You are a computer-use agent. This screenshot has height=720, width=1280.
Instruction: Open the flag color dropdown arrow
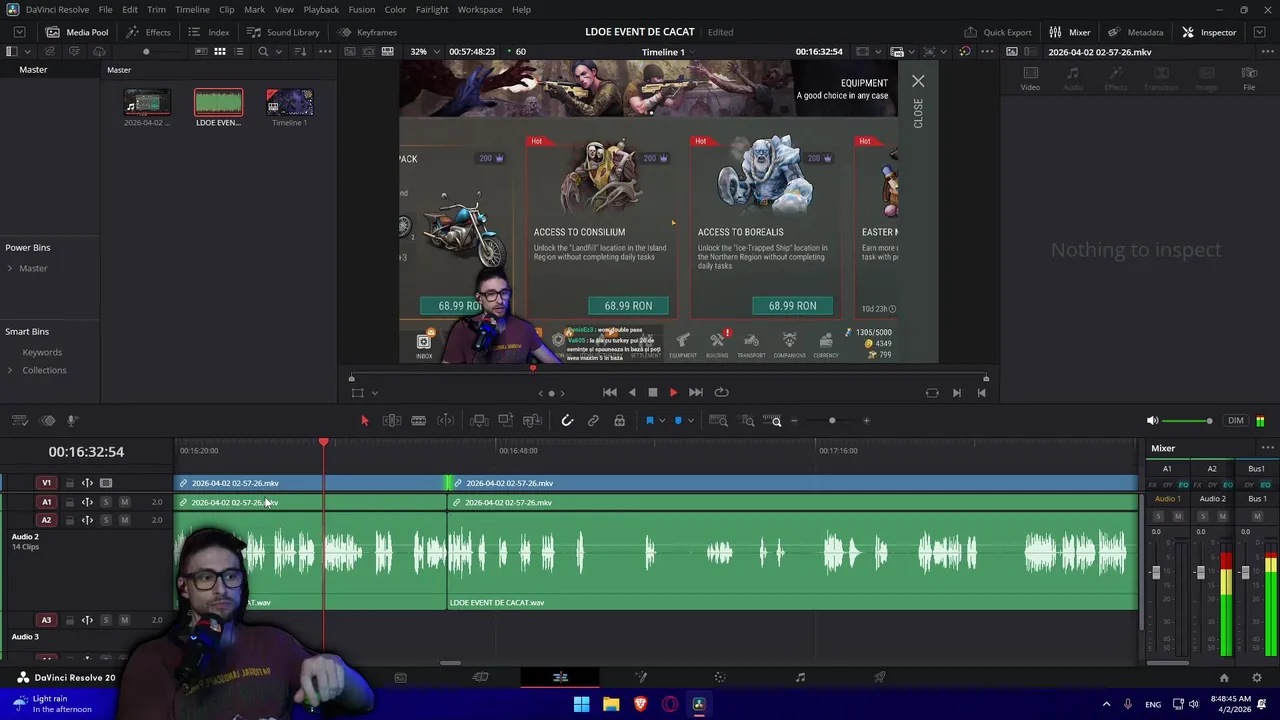(661, 421)
